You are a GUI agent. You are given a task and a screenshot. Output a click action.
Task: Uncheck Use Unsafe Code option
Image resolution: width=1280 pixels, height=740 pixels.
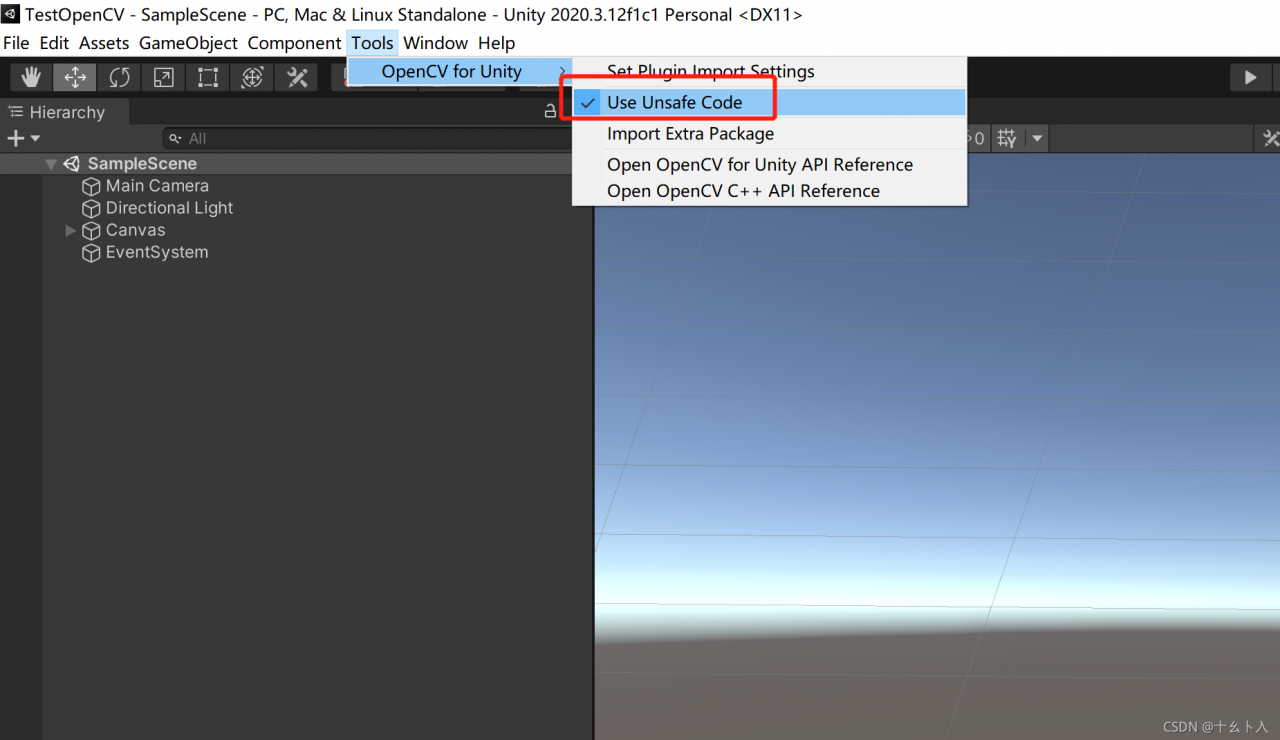pyautogui.click(x=674, y=102)
